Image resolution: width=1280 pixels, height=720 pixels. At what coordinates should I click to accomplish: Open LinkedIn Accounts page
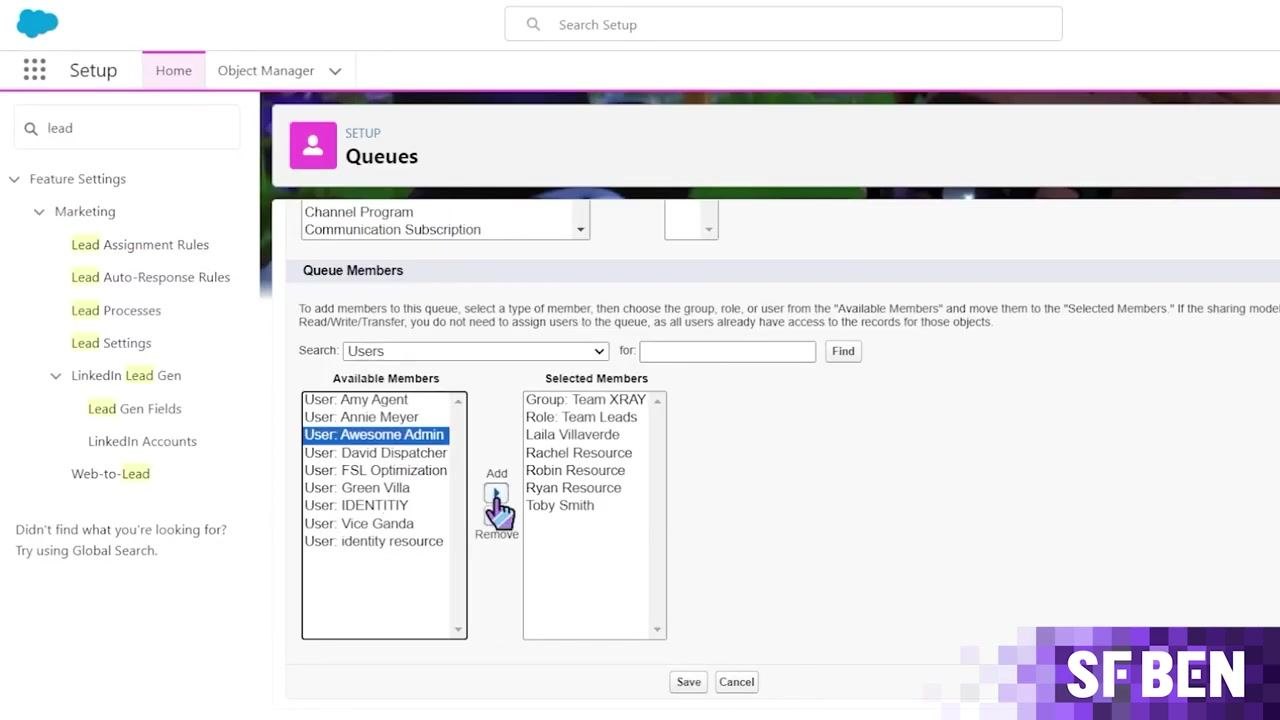[142, 441]
